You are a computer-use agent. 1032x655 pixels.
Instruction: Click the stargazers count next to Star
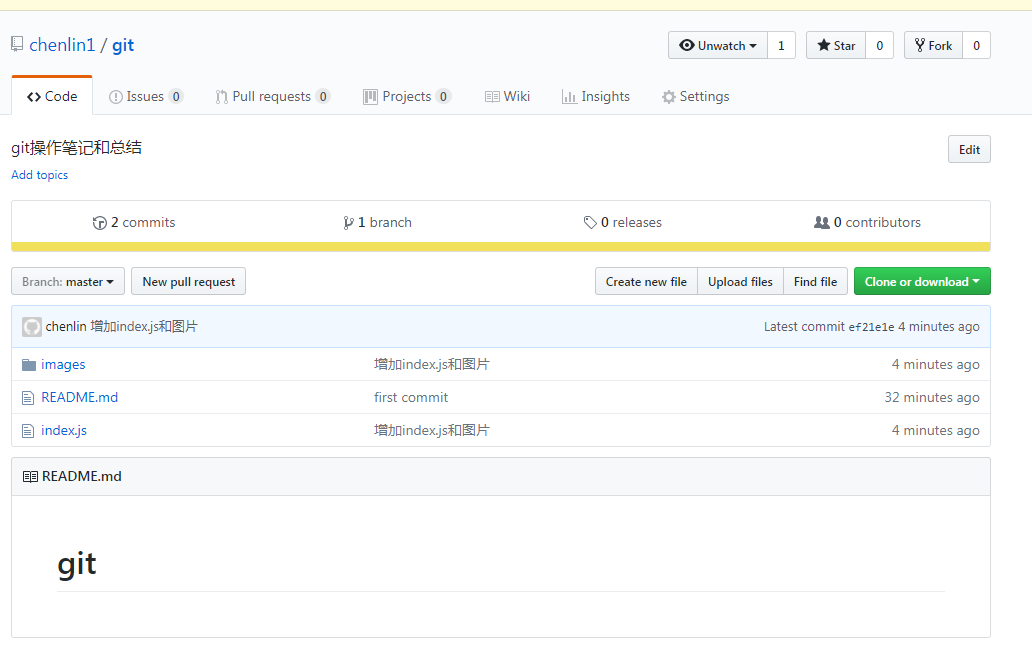879,45
